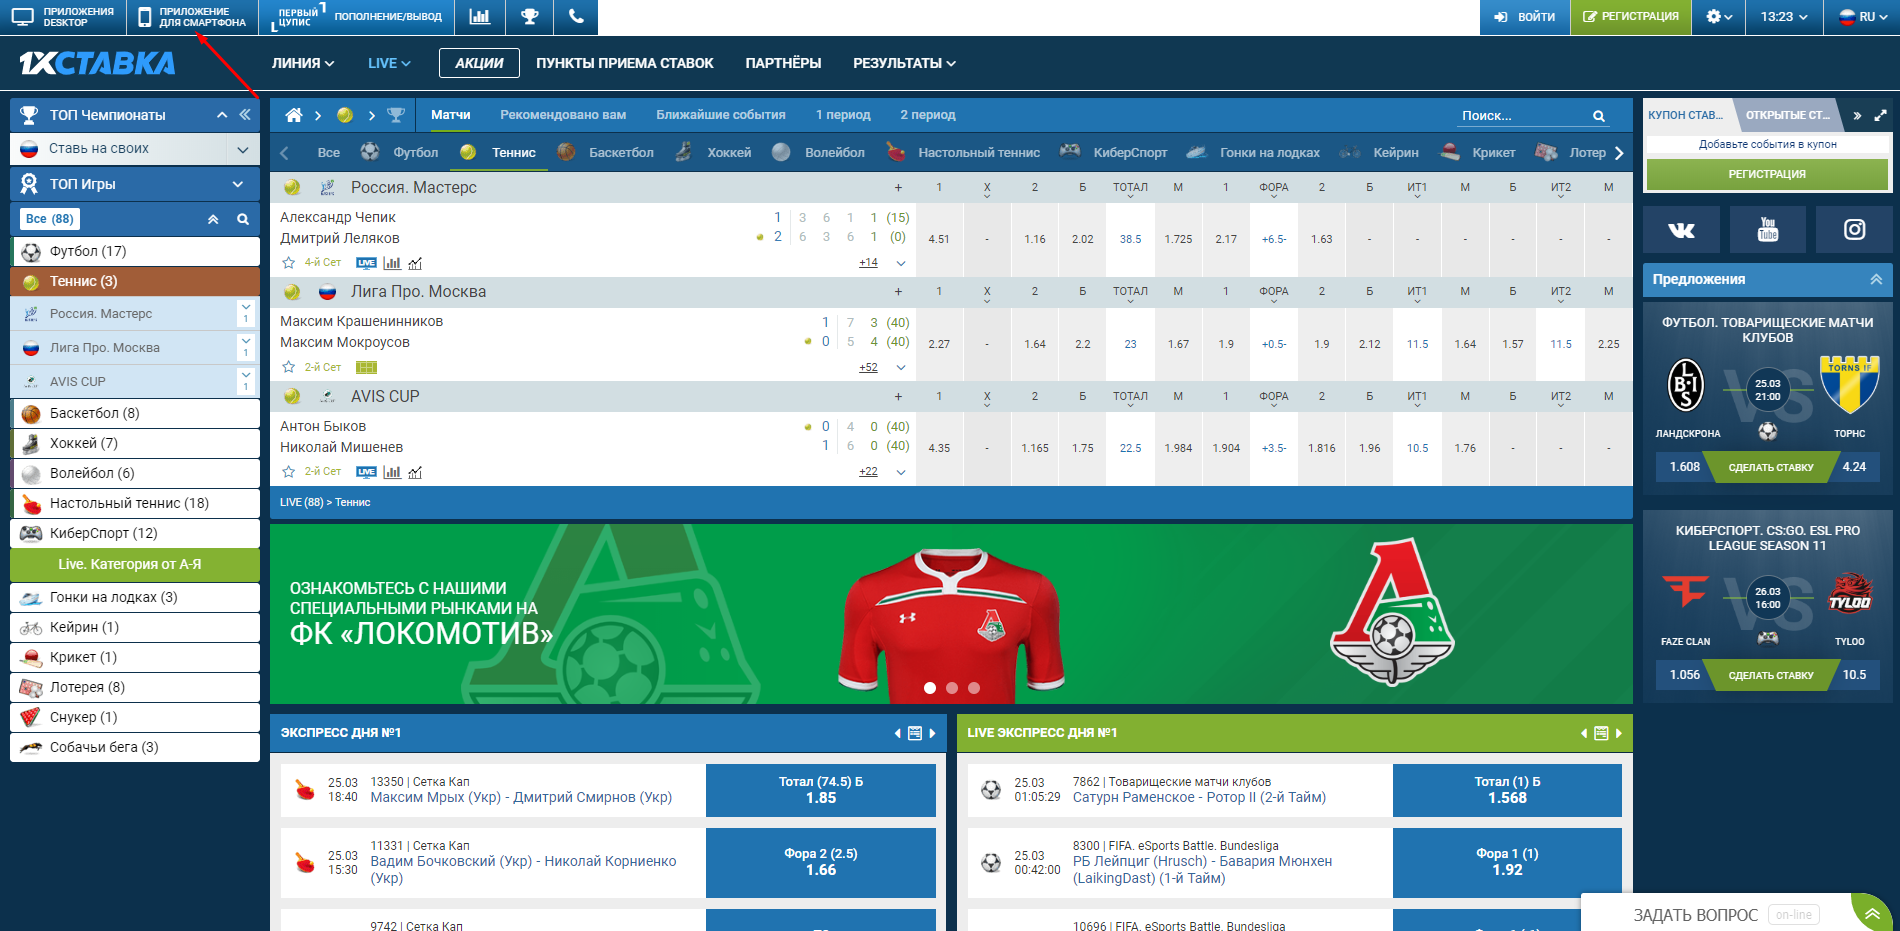Screen dimensions: 1900x931
Task: Add Чепик vs Леляков match to favorites
Action: click(x=289, y=263)
